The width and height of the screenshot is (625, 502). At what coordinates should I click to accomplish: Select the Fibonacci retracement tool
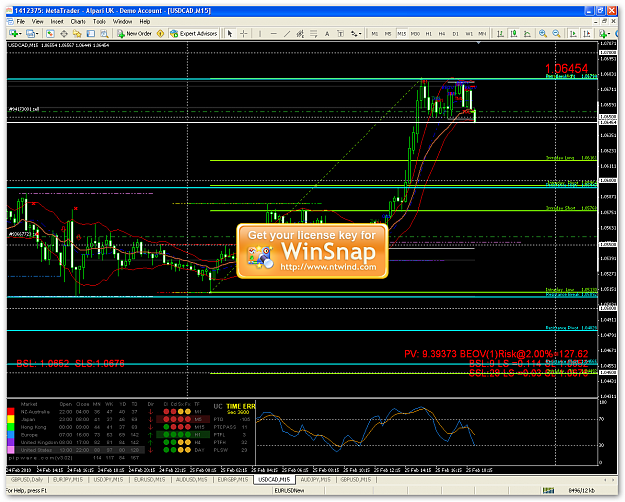point(314,34)
